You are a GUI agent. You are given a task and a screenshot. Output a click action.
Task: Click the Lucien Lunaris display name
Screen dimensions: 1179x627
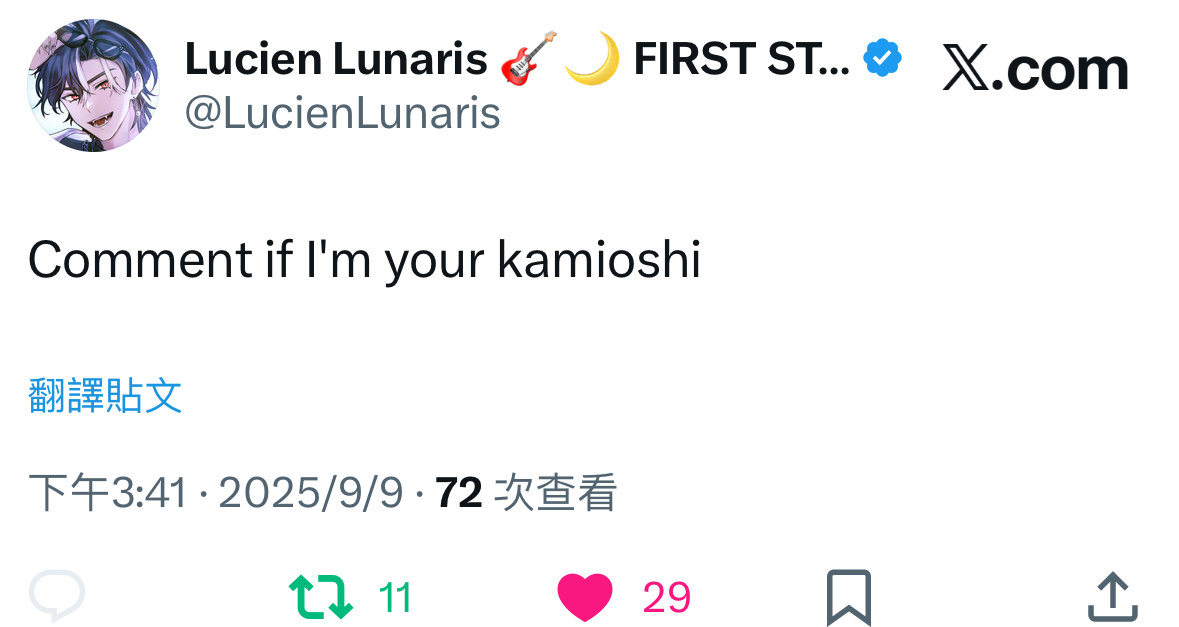336,61
